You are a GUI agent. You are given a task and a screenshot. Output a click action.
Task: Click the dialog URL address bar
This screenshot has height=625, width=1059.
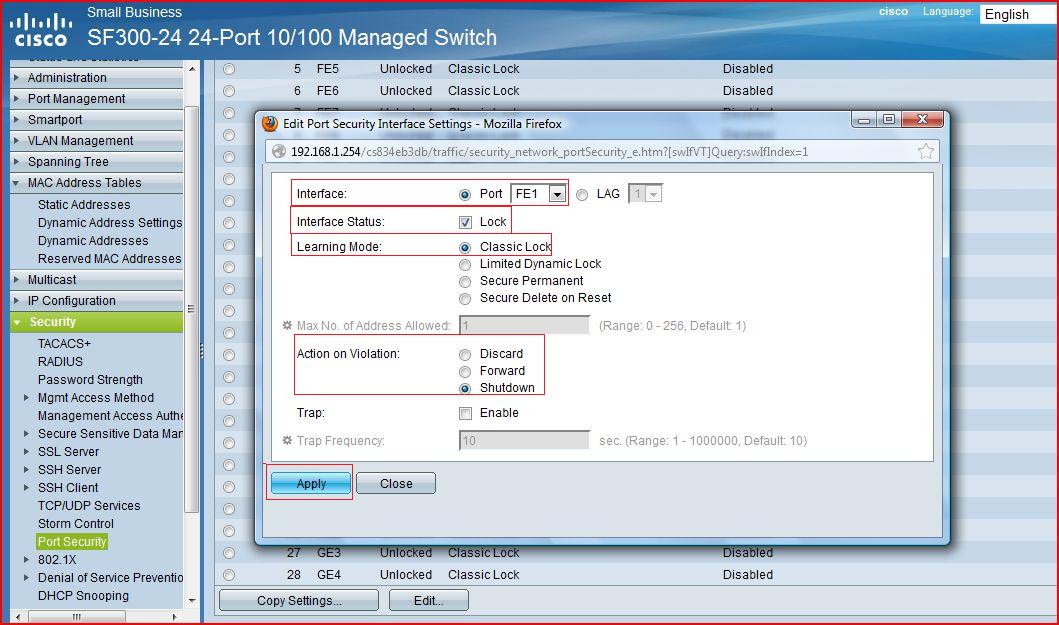[601, 151]
